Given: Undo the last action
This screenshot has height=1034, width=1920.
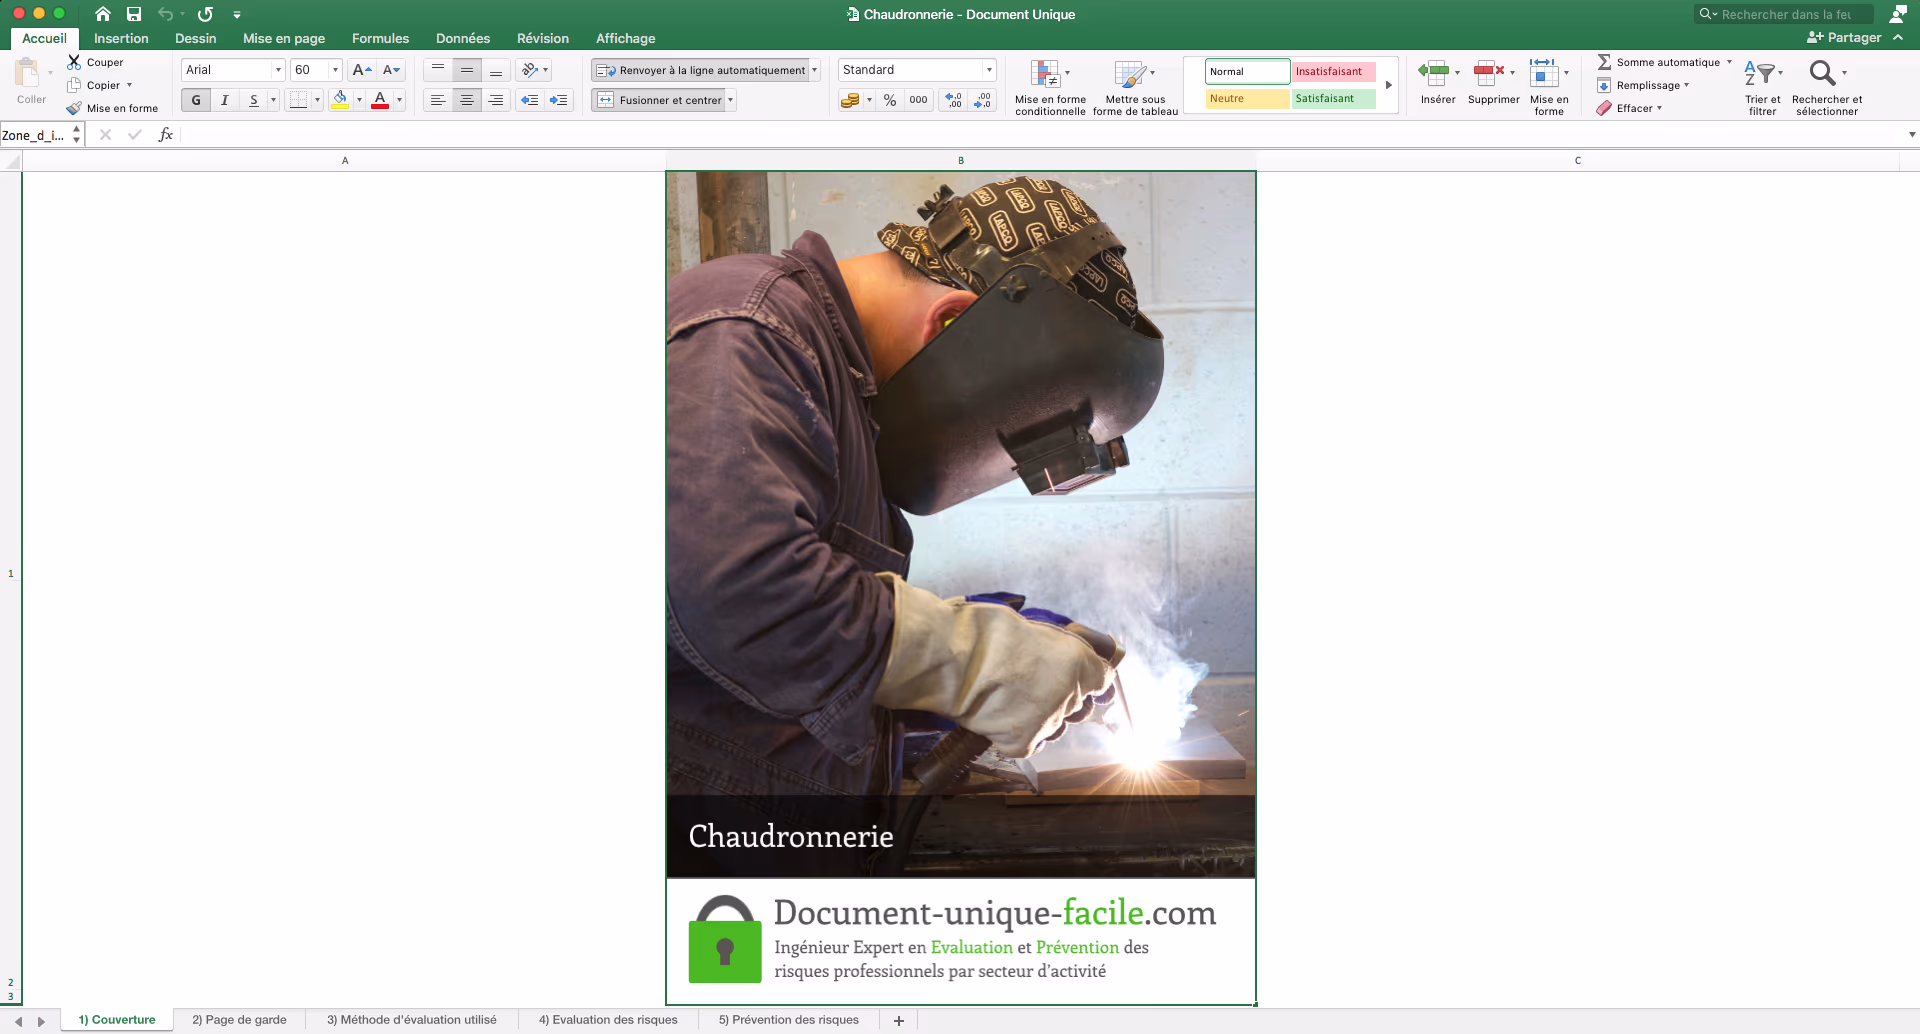Looking at the screenshot, I should pyautogui.click(x=166, y=14).
